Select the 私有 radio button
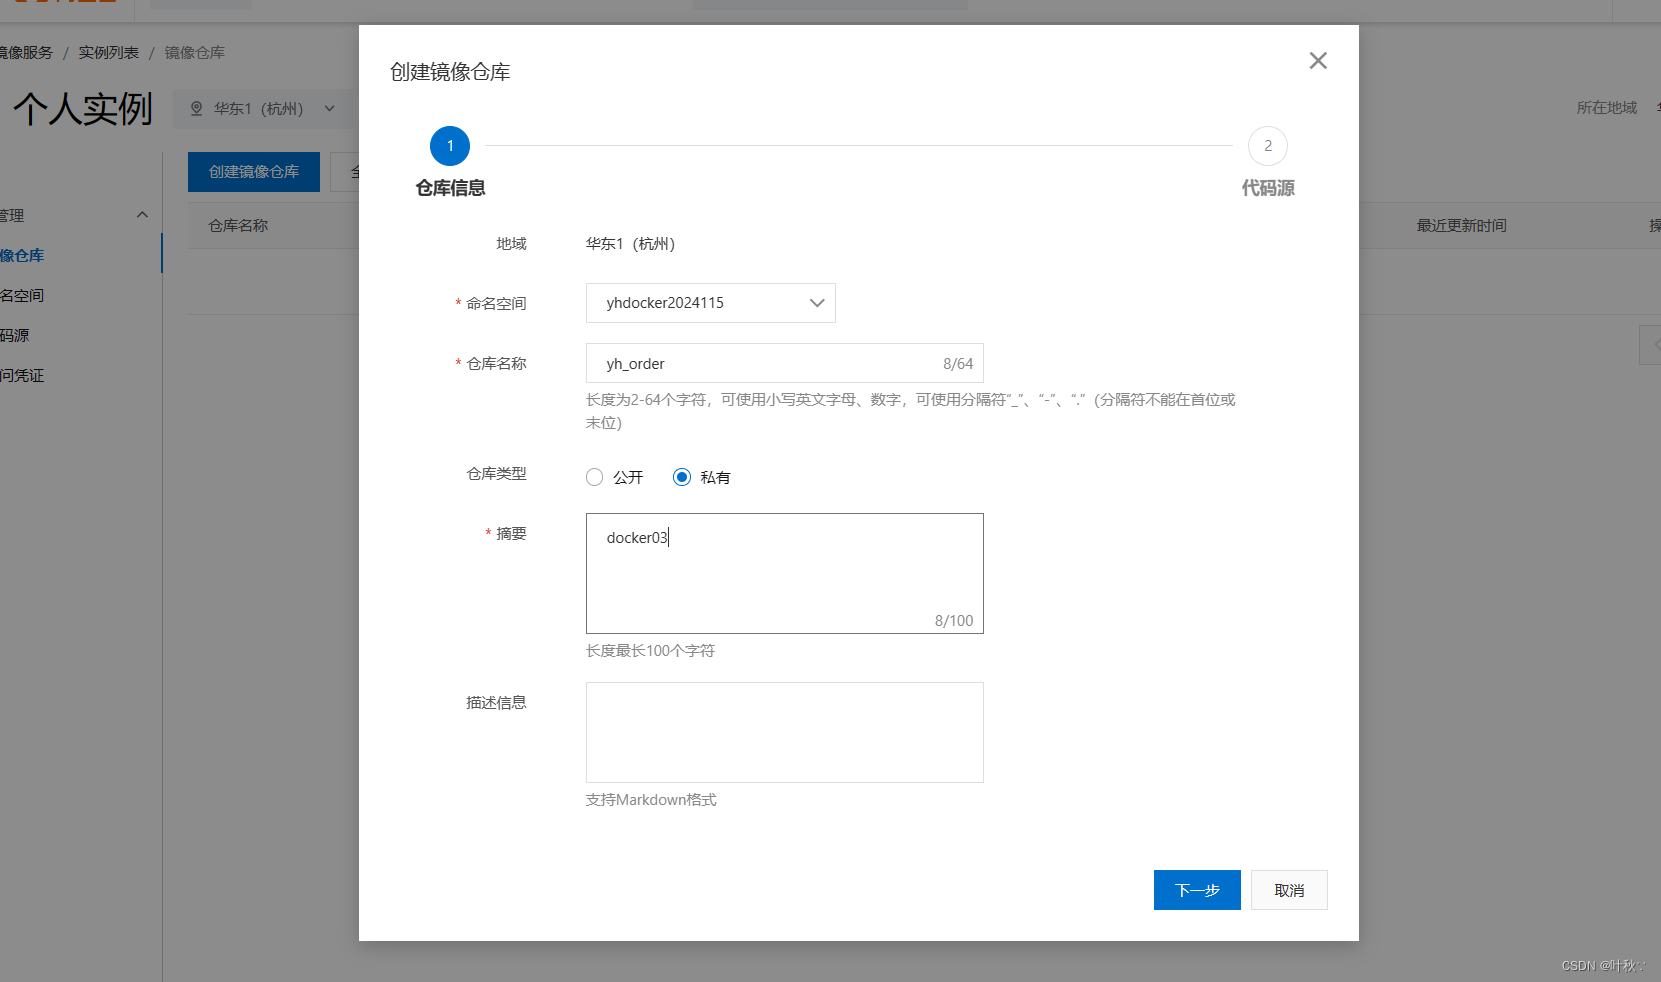Viewport: 1661px width, 982px height. 682,477
